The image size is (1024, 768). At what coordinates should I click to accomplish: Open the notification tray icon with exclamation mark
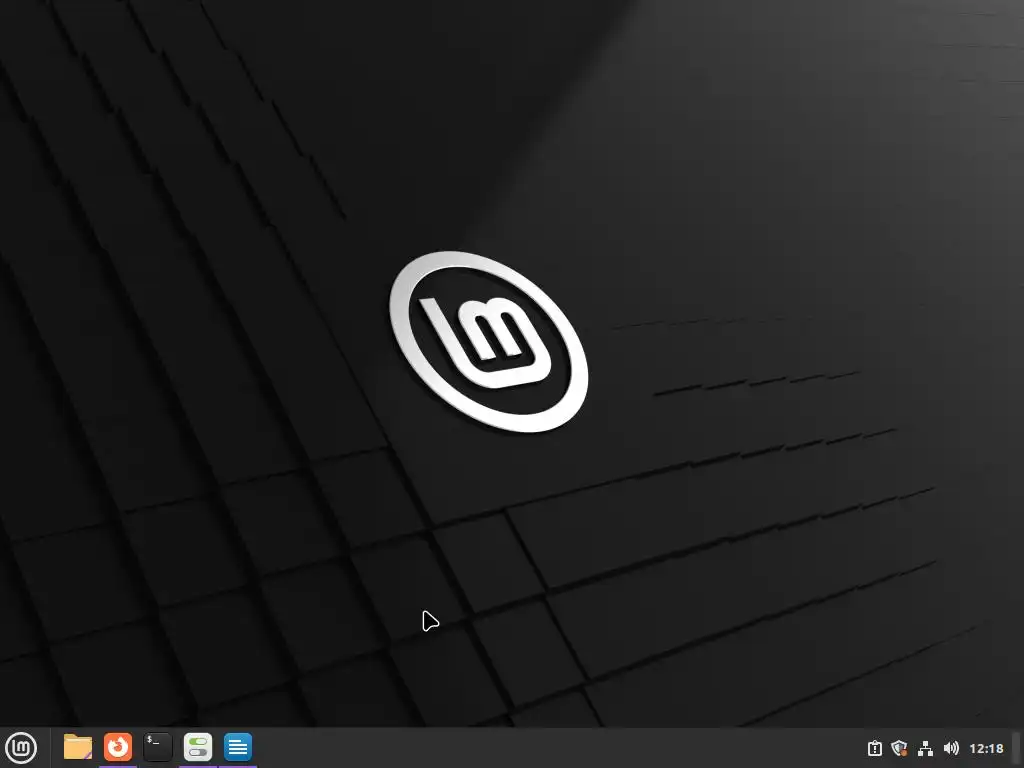[874, 748]
